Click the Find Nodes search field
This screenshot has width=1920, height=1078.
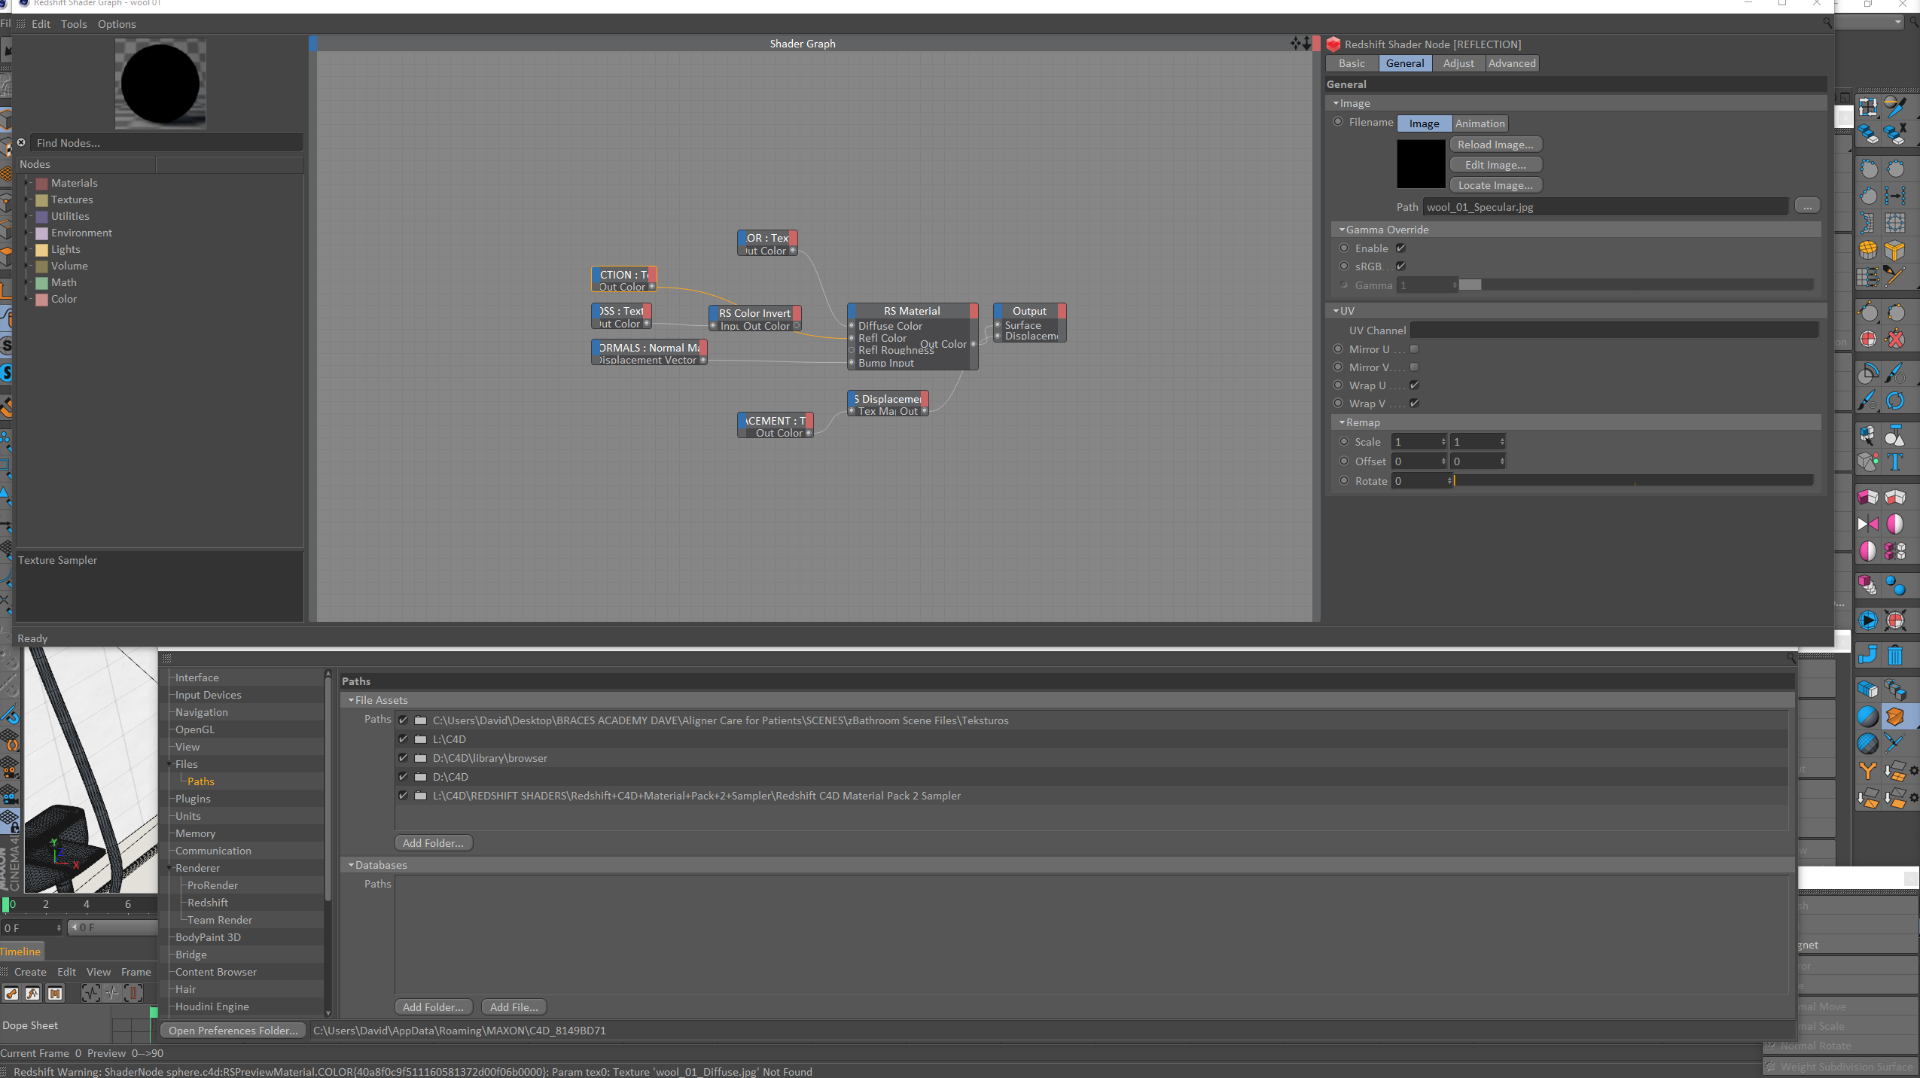pyautogui.click(x=166, y=143)
